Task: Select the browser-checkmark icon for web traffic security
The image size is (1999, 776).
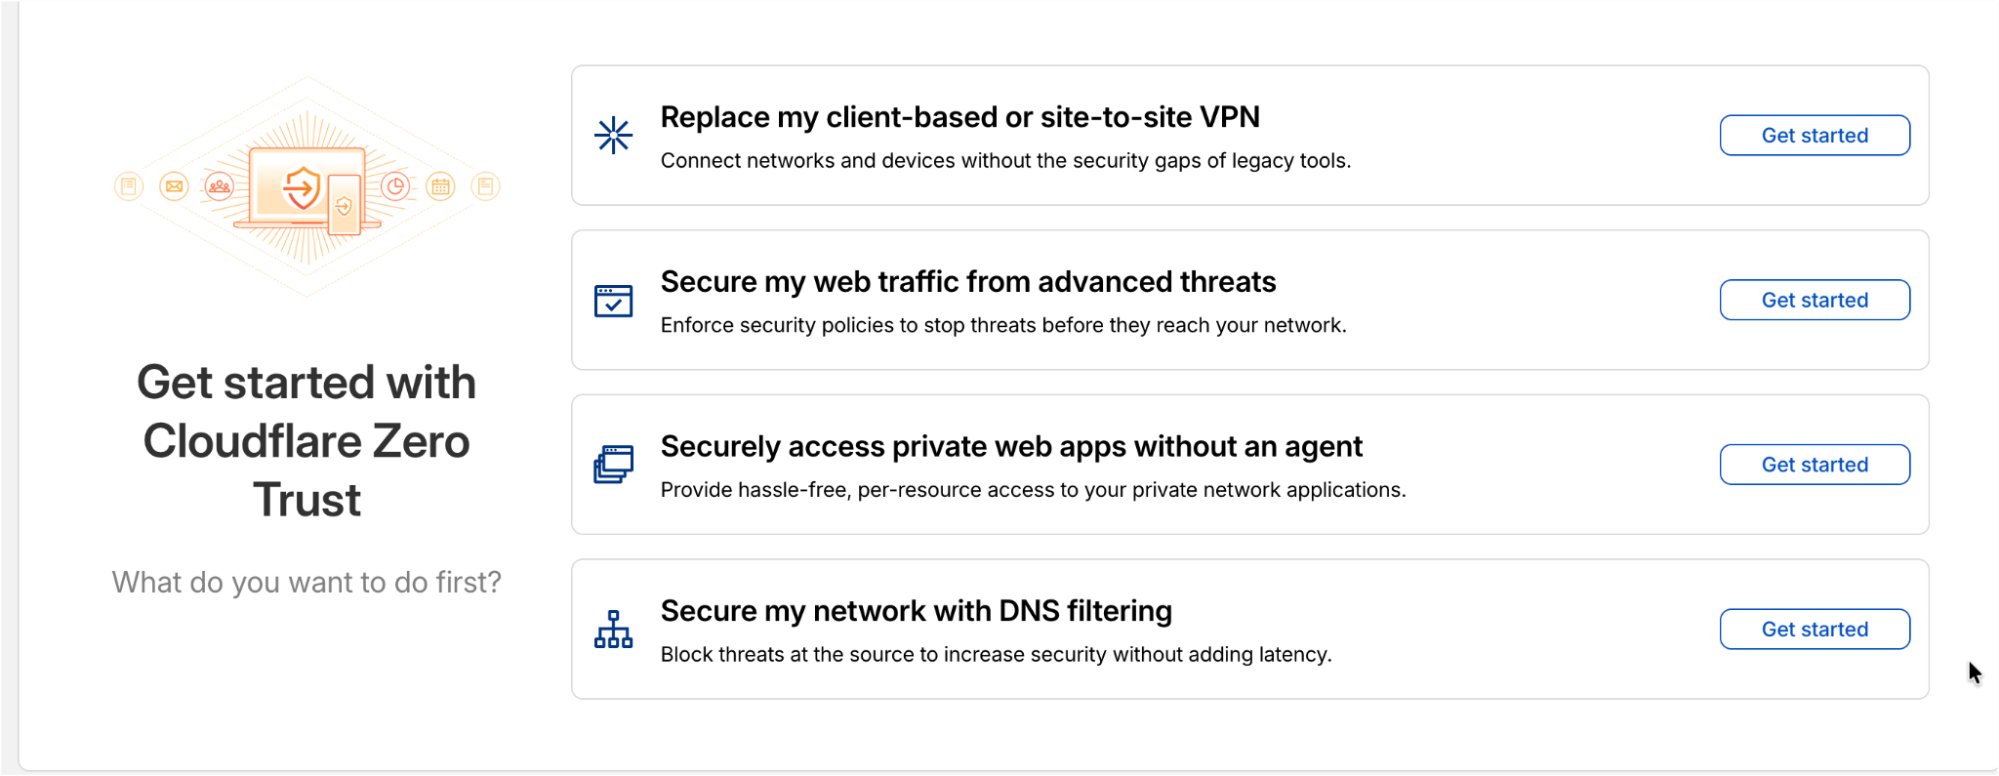Action: 614,300
